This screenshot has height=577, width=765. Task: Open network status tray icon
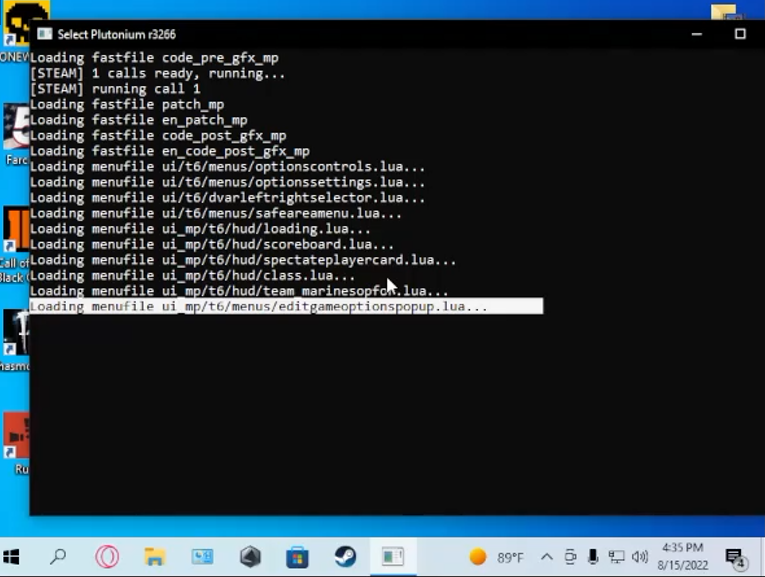pyautogui.click(x=616, y=557)
